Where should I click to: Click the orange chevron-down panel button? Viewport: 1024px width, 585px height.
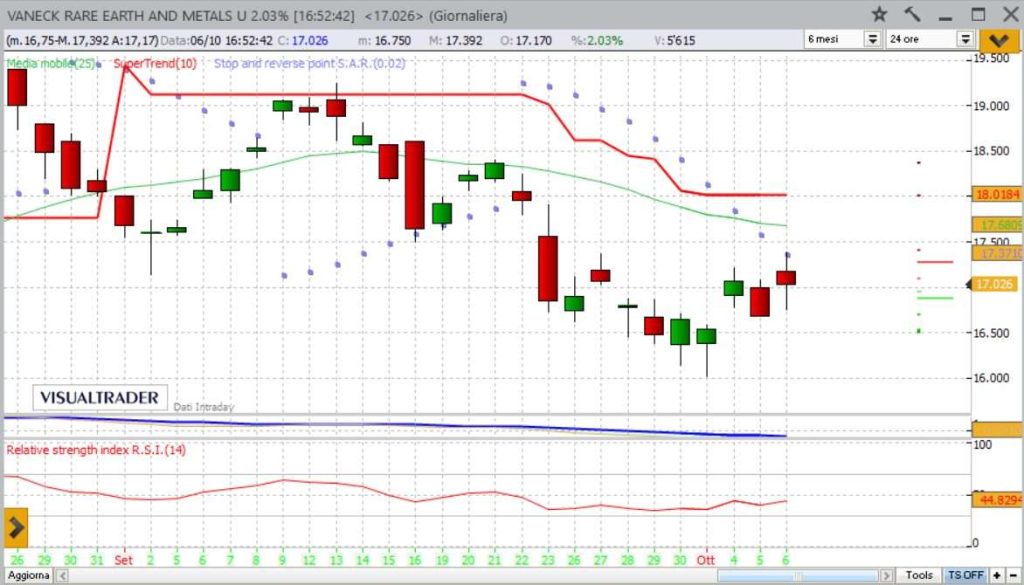(x=999, y=40)
